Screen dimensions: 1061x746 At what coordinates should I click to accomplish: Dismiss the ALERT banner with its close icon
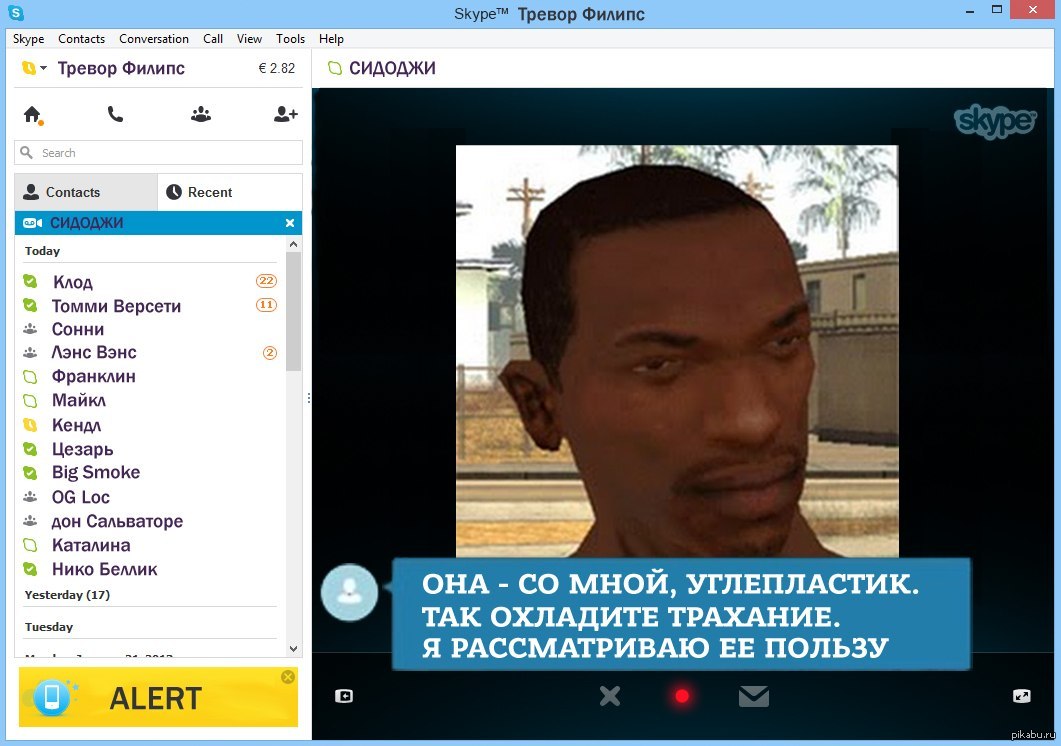[288, 677]
